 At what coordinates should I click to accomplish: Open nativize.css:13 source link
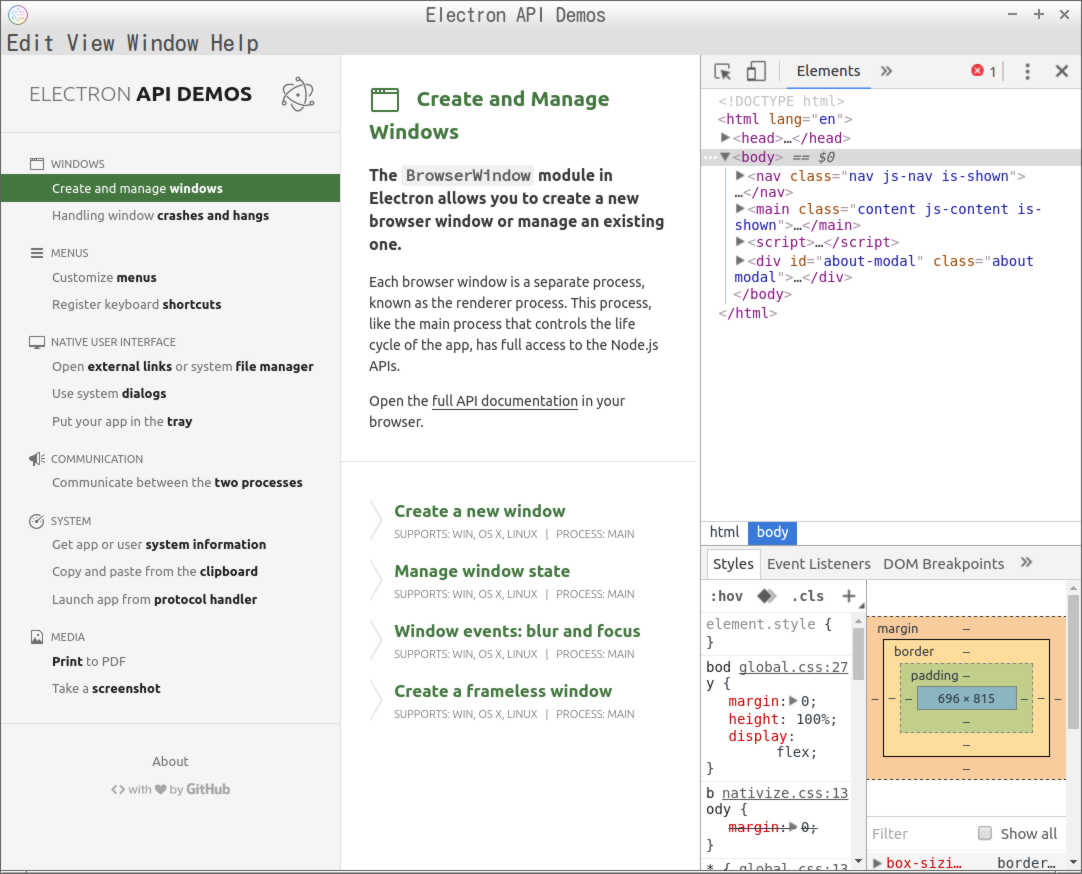785,793
